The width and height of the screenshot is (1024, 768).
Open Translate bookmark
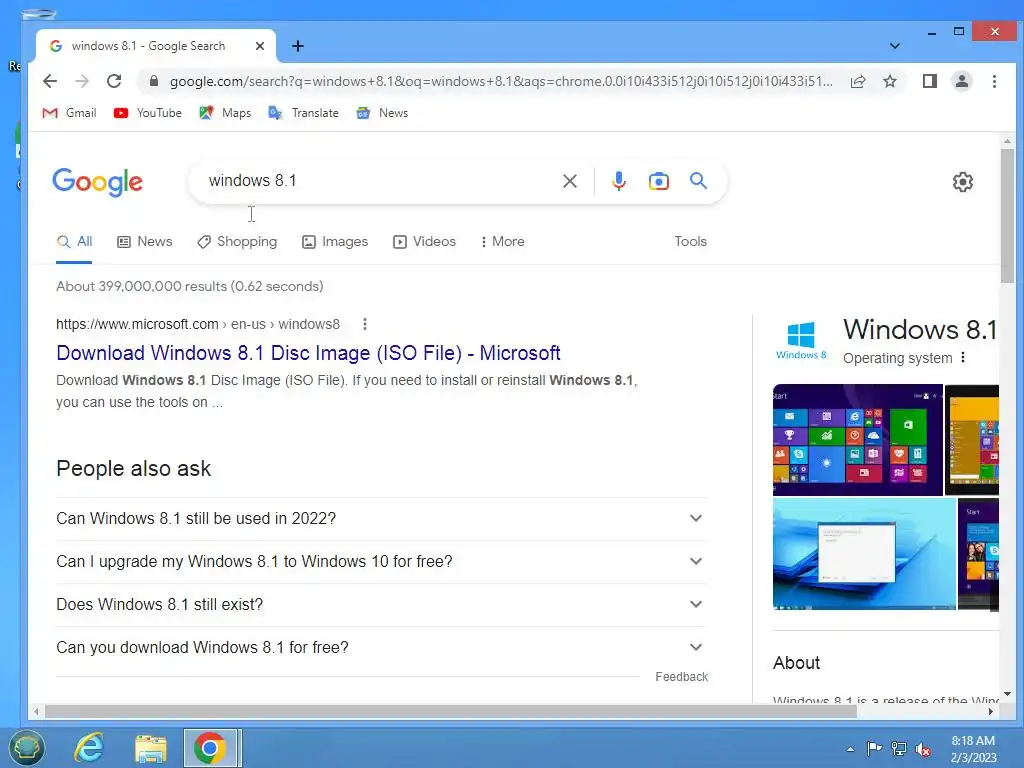304,113
